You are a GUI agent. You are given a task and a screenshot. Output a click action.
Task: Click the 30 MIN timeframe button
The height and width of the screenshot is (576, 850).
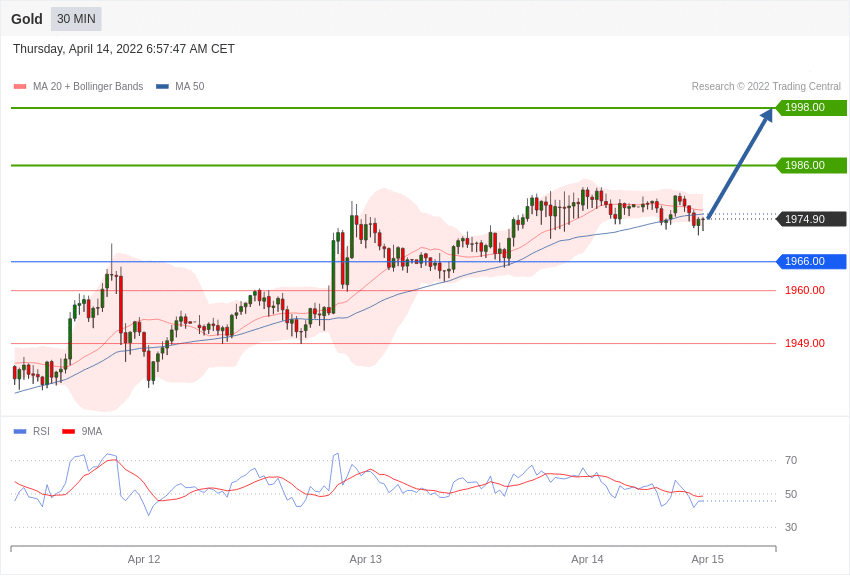coord(76,19)
